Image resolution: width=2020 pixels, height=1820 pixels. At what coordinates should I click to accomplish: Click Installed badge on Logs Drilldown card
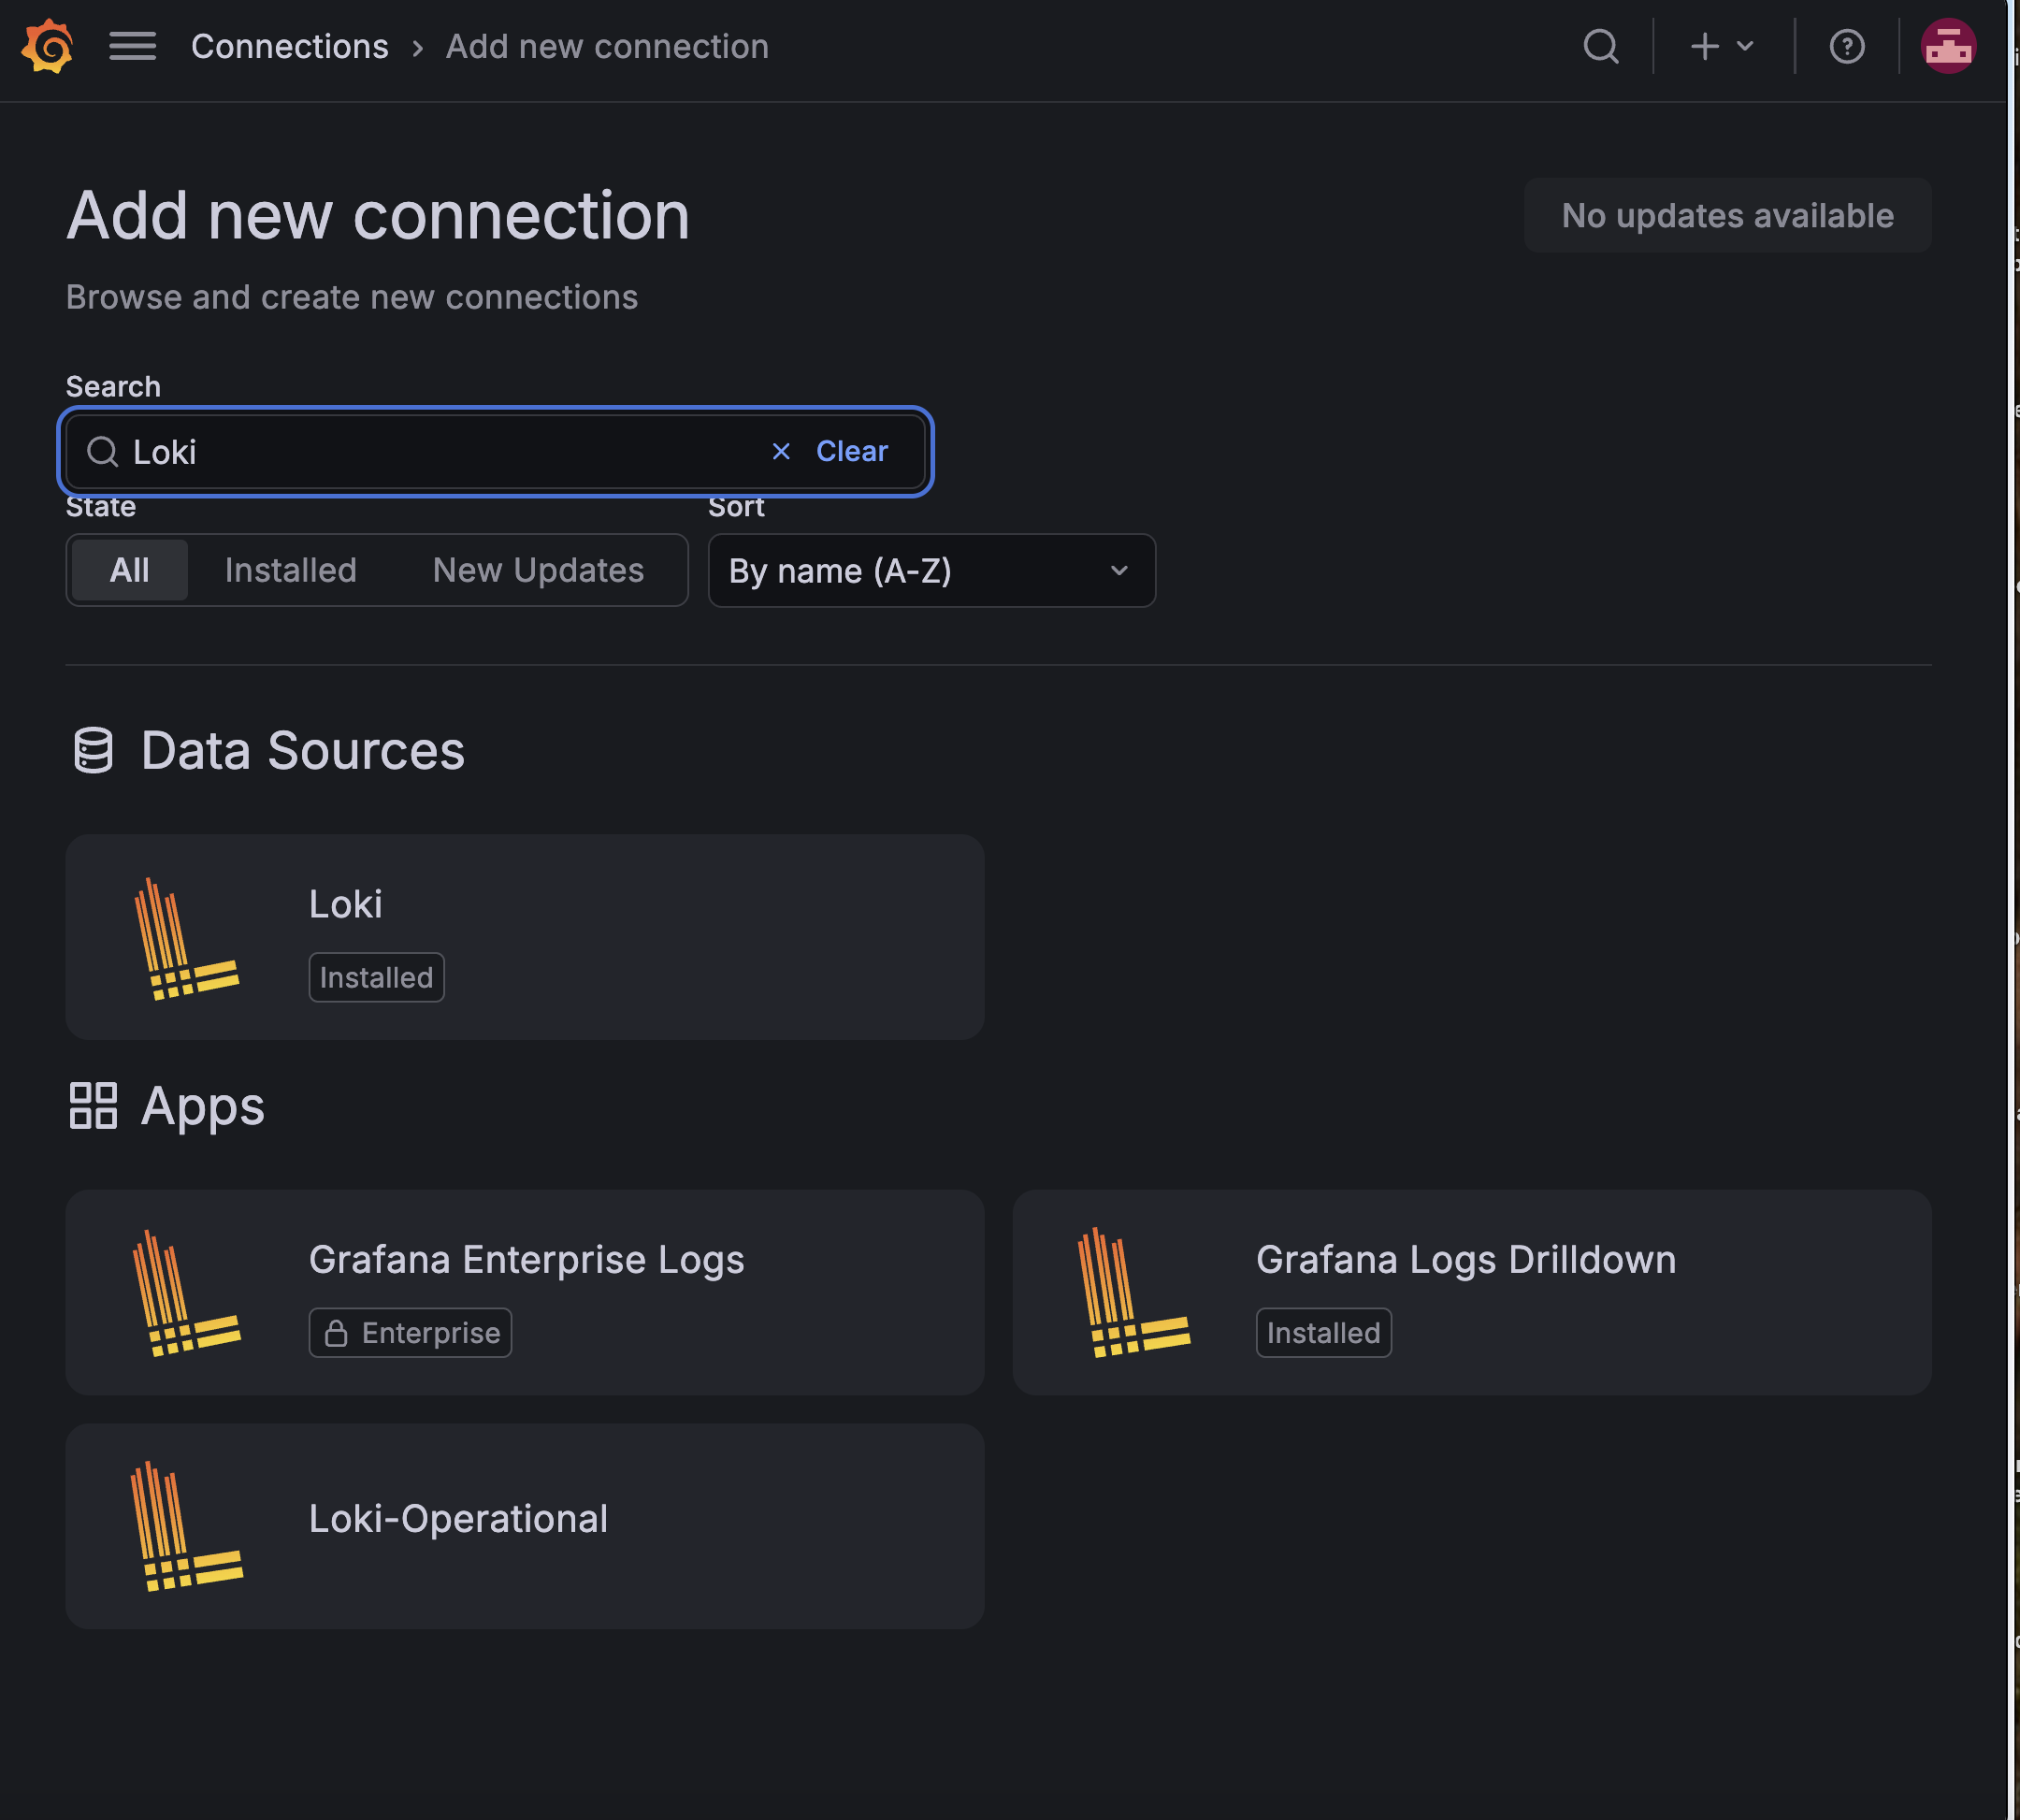1323,1333
